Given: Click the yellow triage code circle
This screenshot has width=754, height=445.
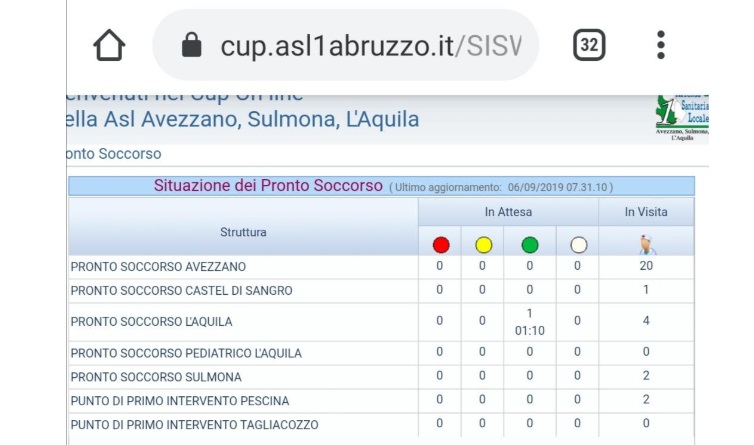Looking at the screenshot, I should tap(483, 245).
